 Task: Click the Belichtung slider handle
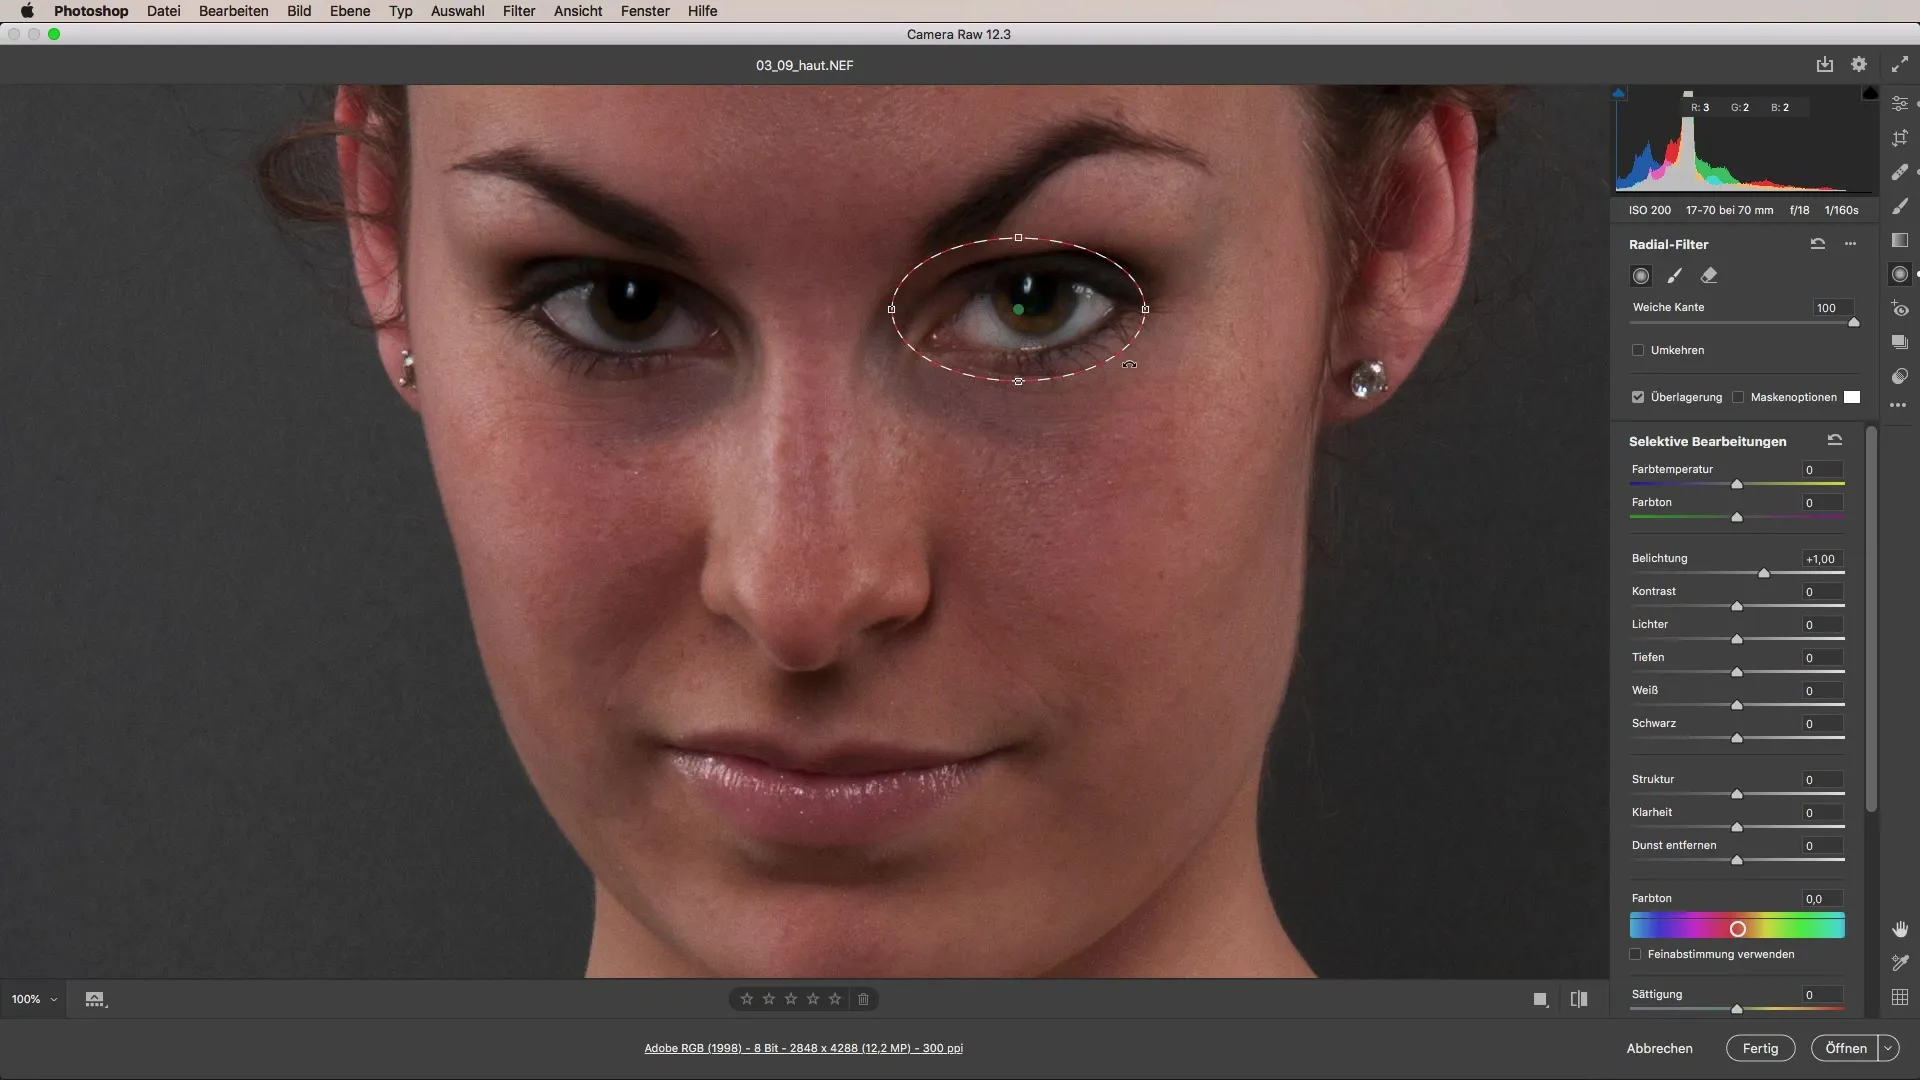click(1764, 573)
